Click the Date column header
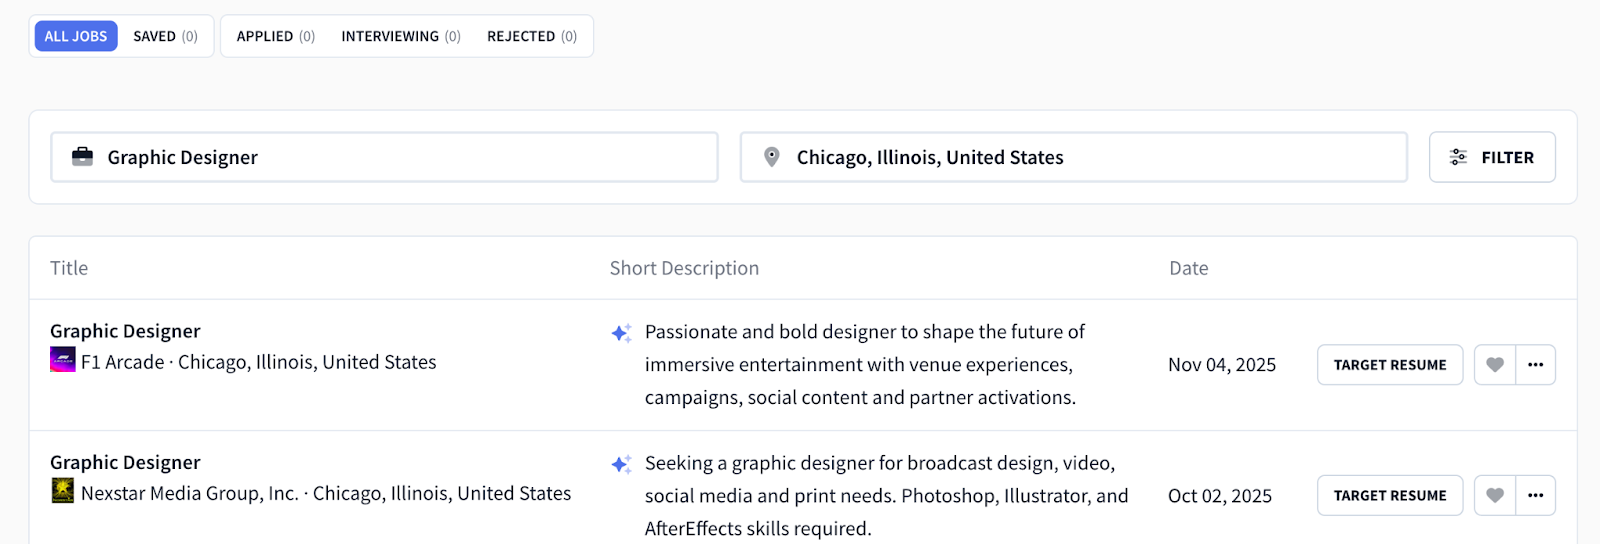The height and width of the screenshot is (544, 1600). pyautogui.click(x=1189, y=268)
